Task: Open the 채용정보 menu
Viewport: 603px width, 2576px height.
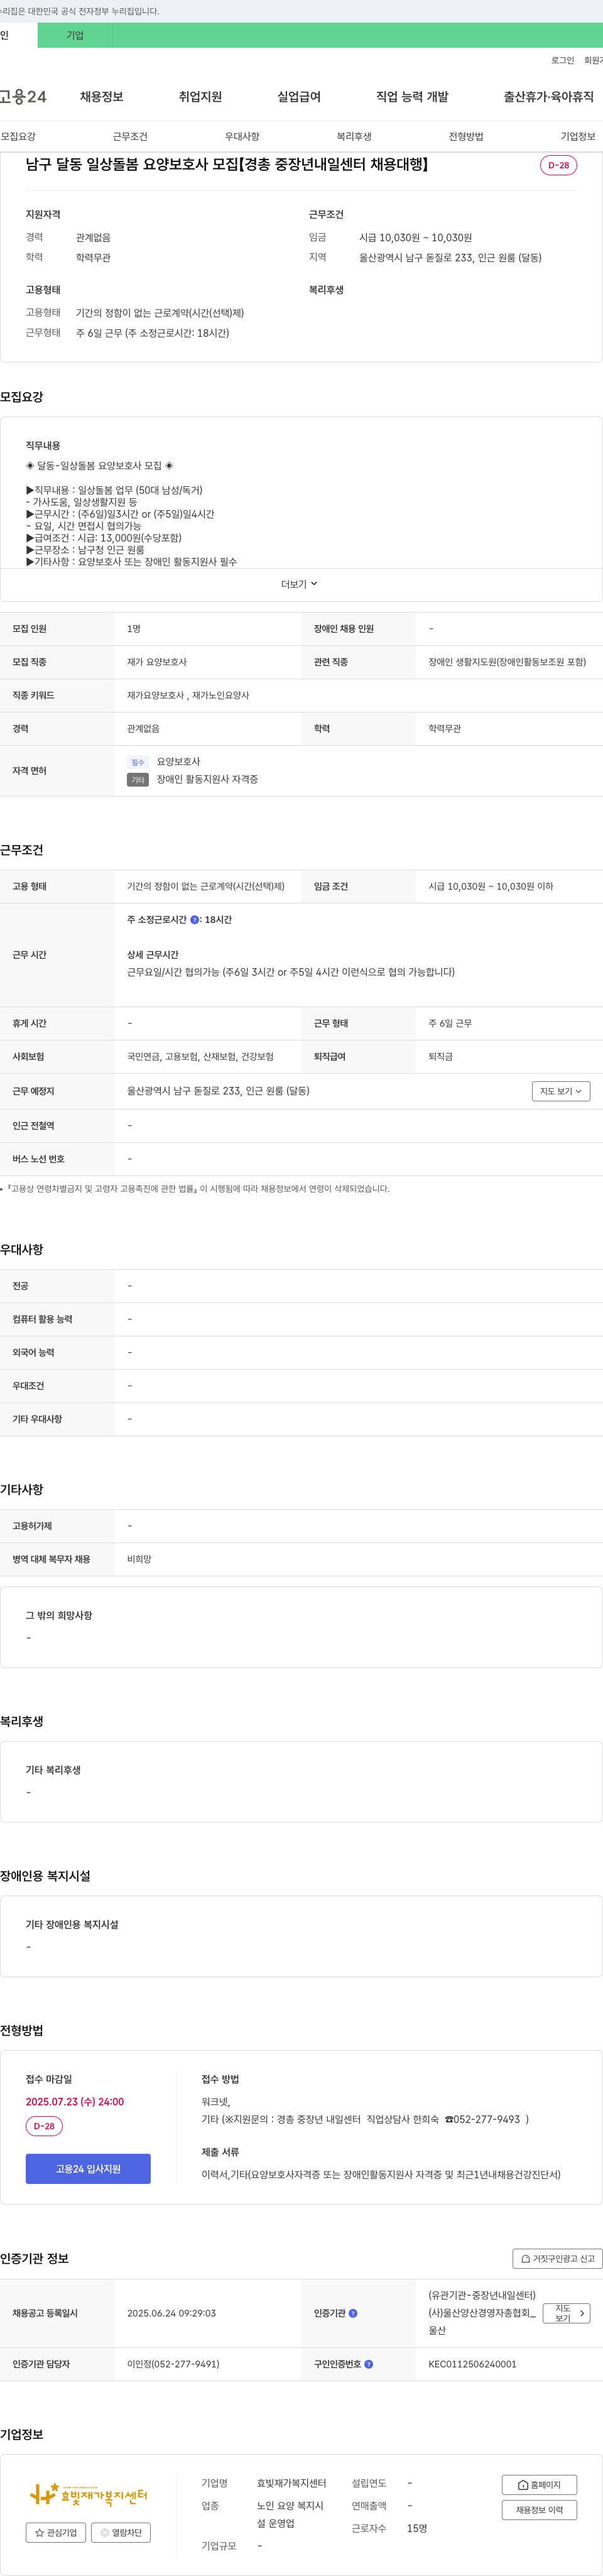Action: (102, 97)
